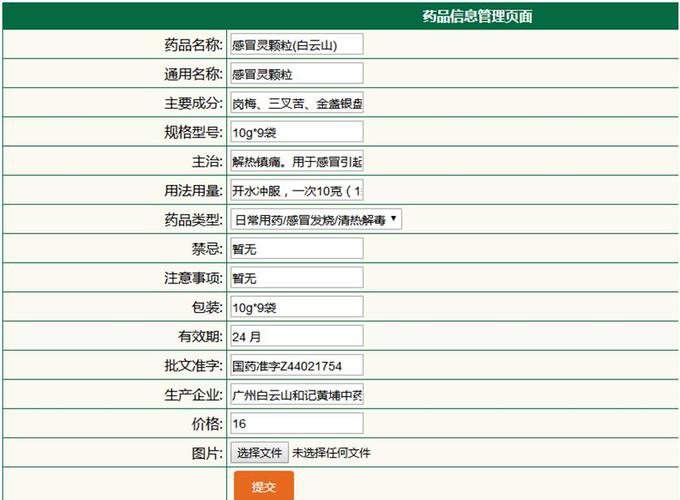Focus the 通用名称 text box
680x500 pixels.
click(297, 73)
